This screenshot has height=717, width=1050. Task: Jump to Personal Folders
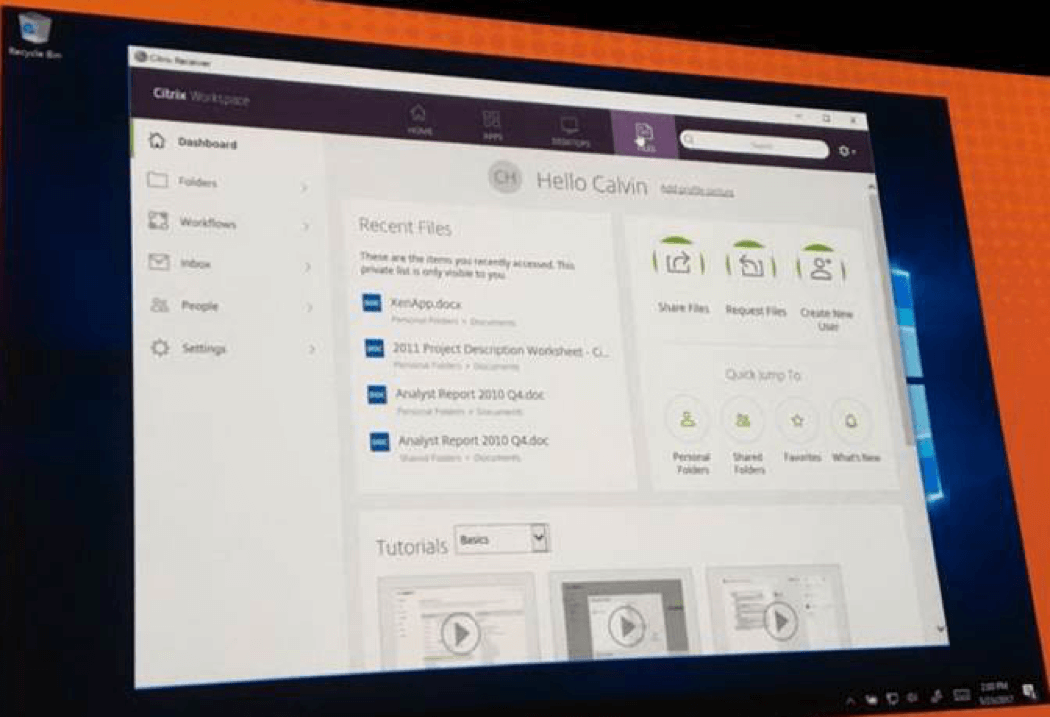pyautogui.click(x=688, y=420)
